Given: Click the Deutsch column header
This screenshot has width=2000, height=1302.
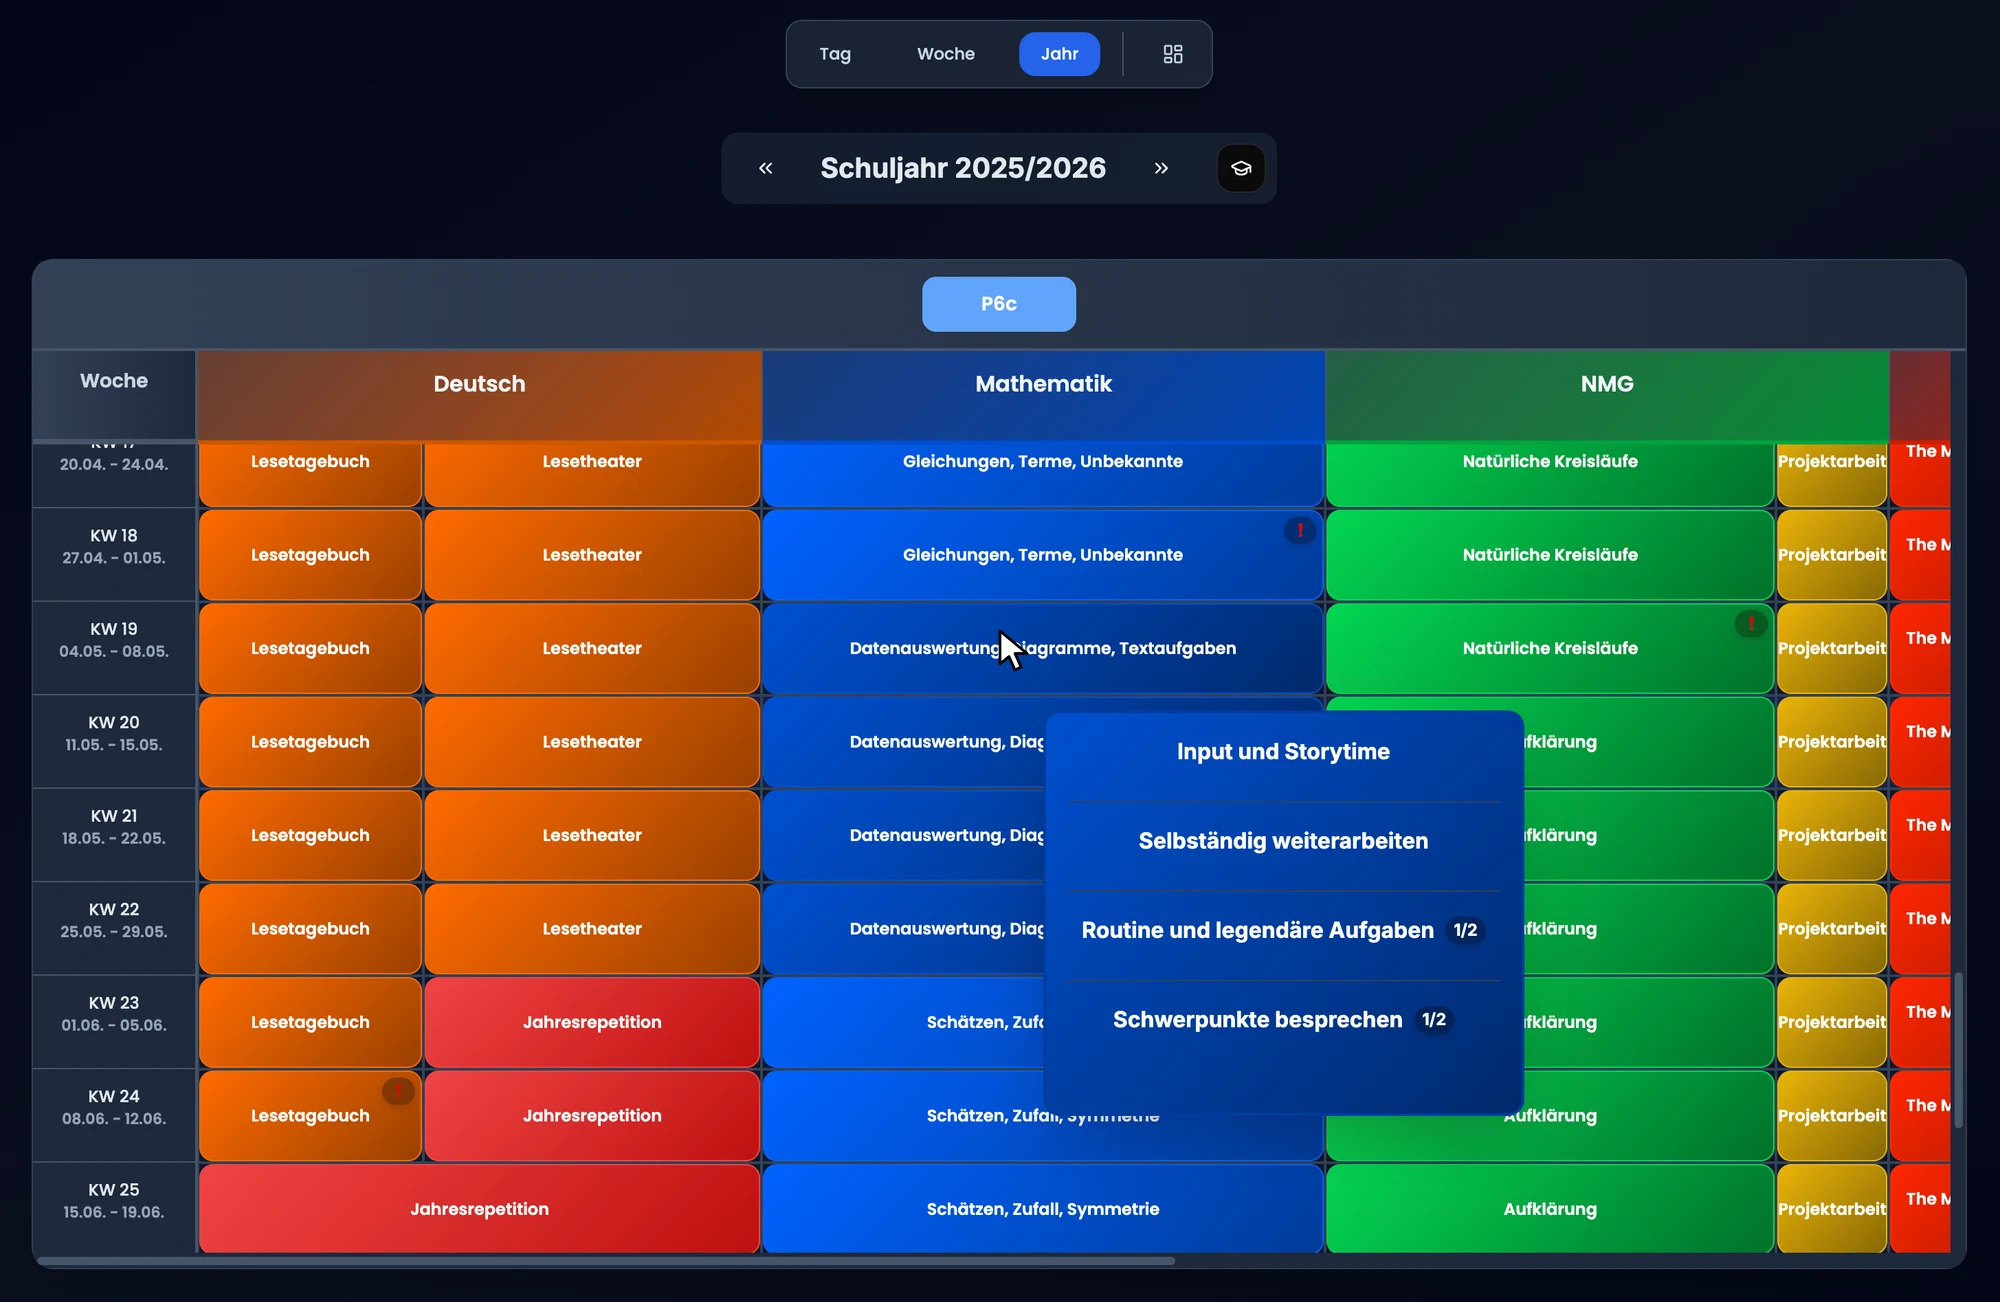Looking at the screenshot, I should (x=479, y=395).
